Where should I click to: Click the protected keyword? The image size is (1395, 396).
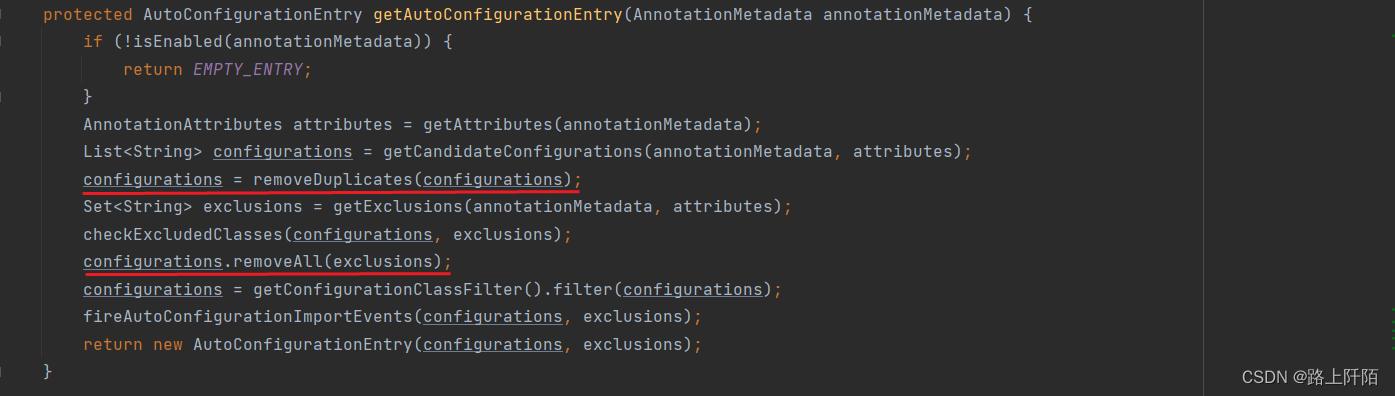click(x=88, y=15)
